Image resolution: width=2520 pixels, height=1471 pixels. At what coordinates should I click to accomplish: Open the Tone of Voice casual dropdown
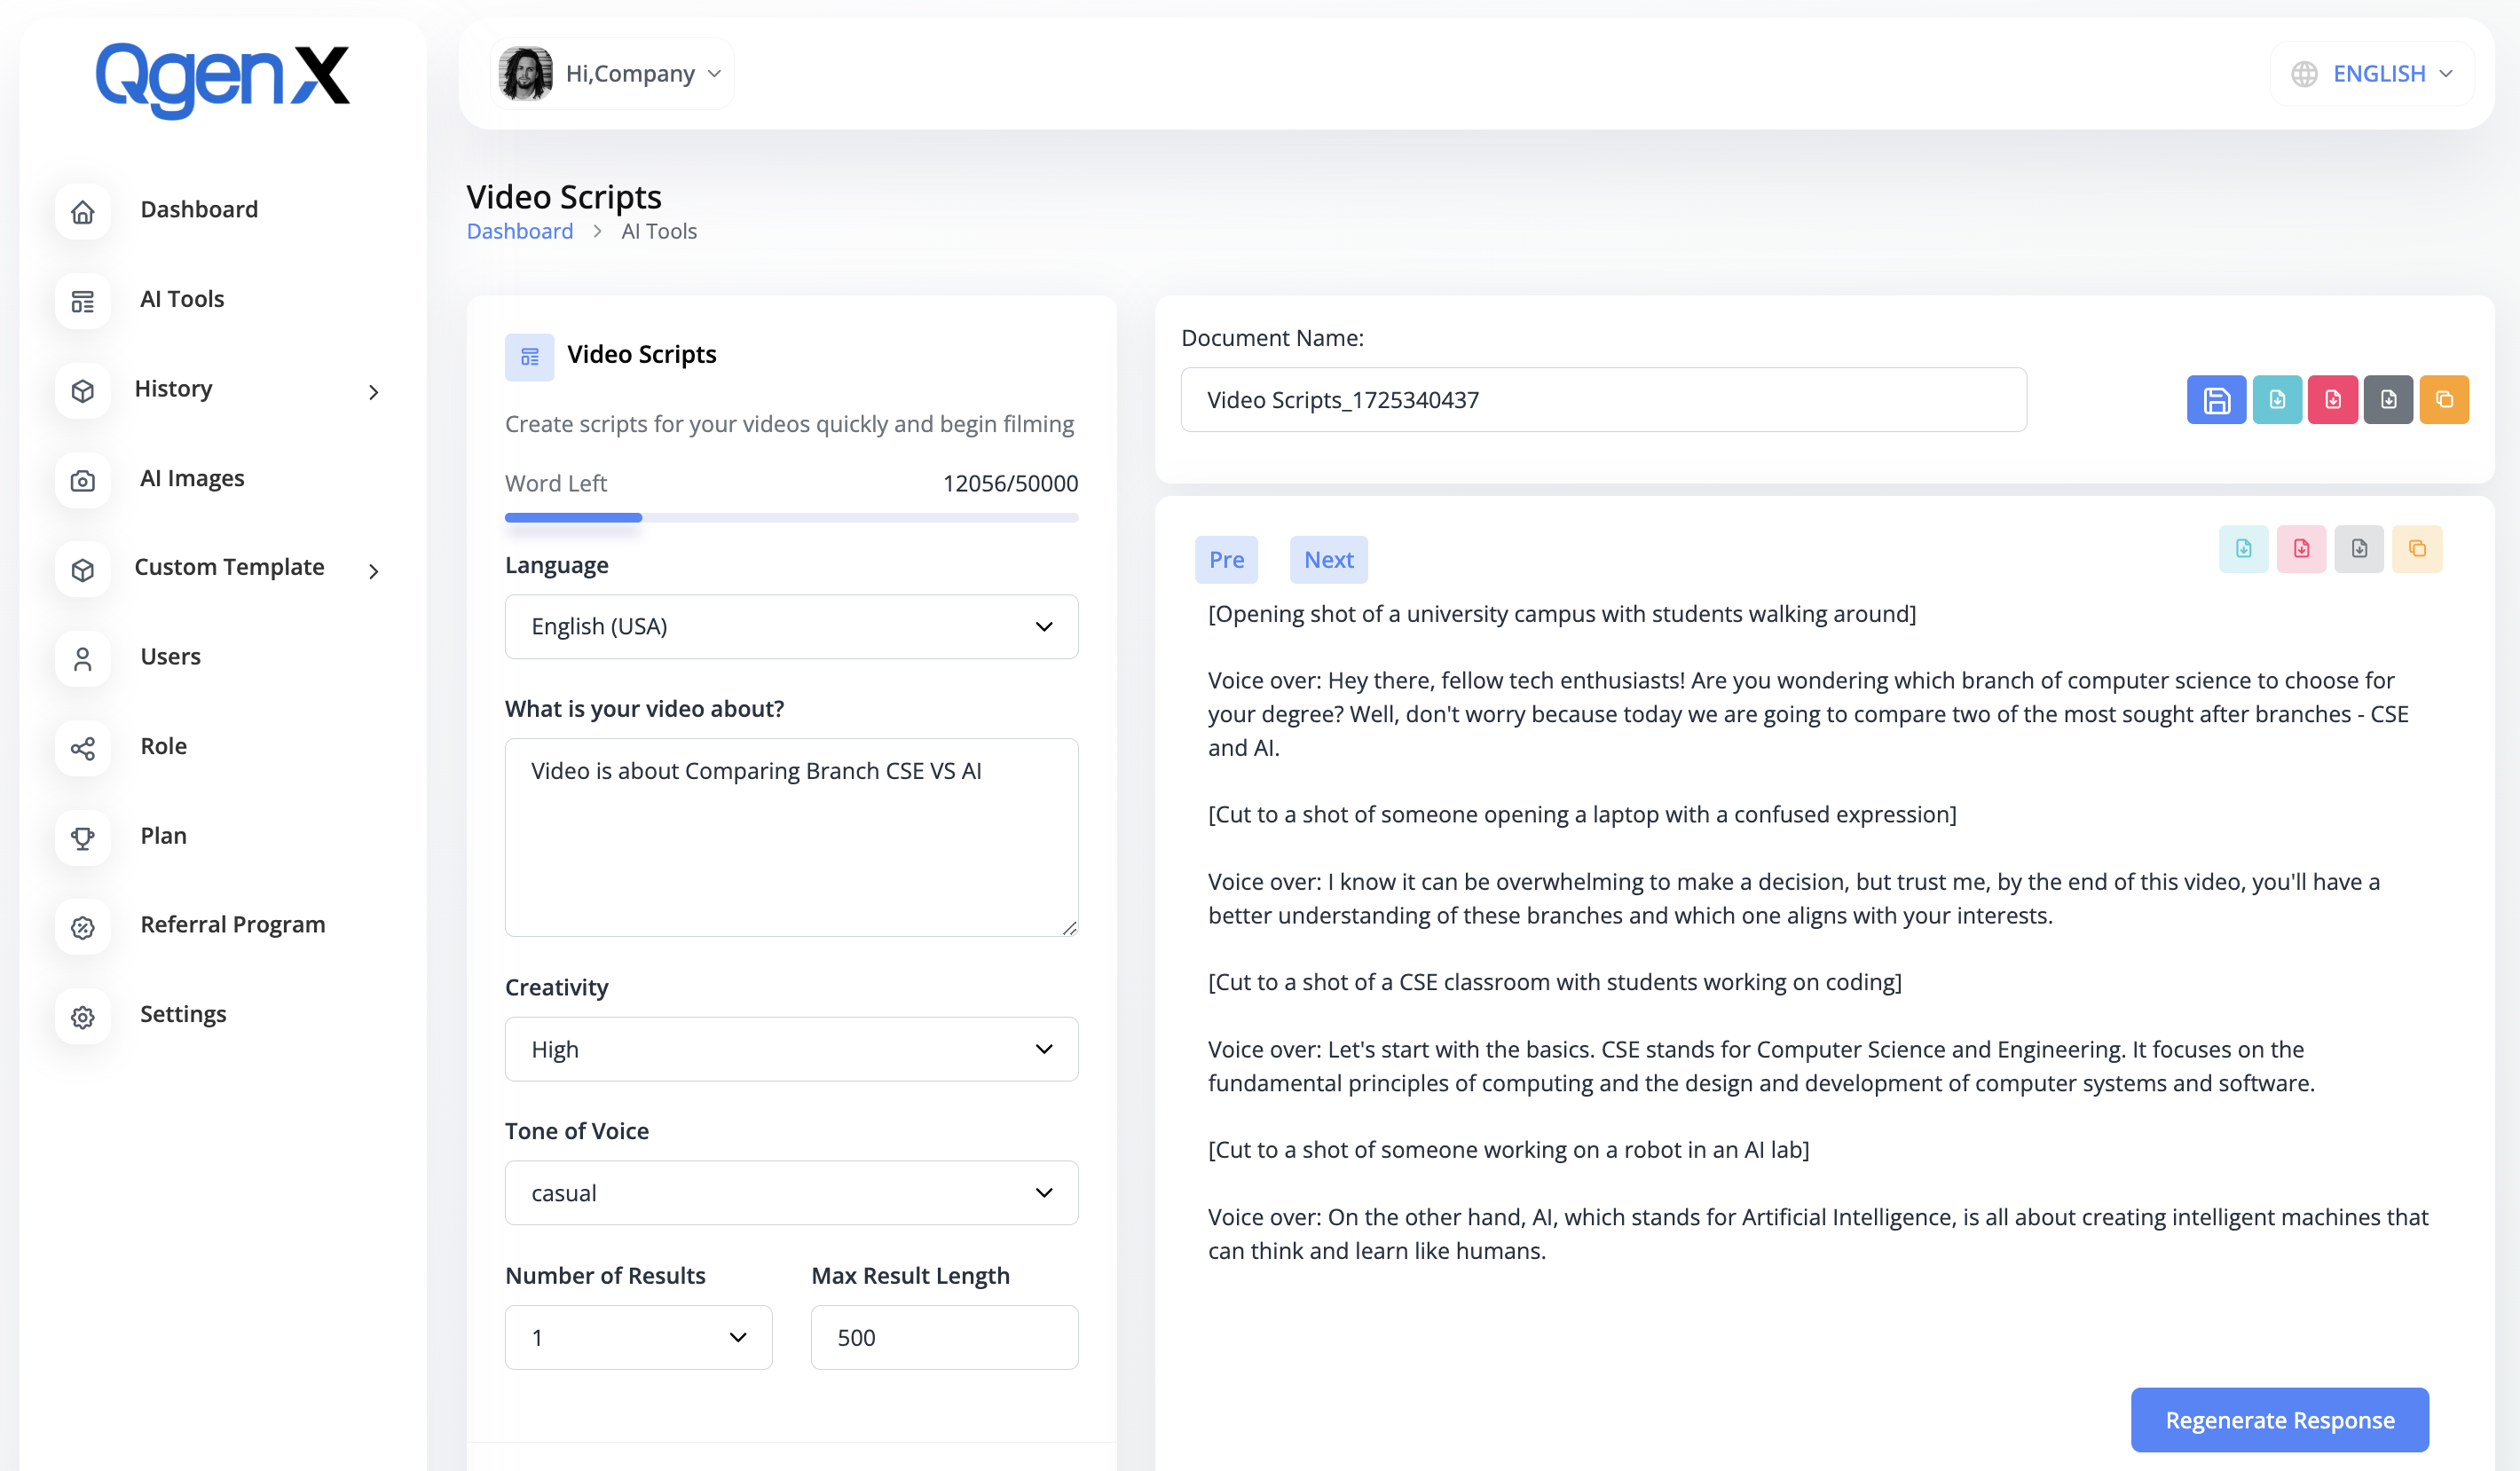791,1192
